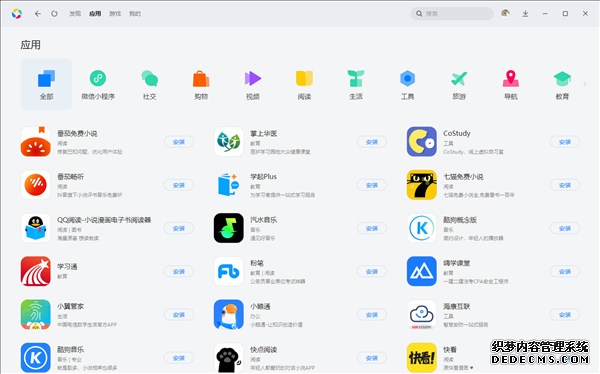The image size is (600, 374).
Task: Install CoStudy
Action: click(565, 142)
